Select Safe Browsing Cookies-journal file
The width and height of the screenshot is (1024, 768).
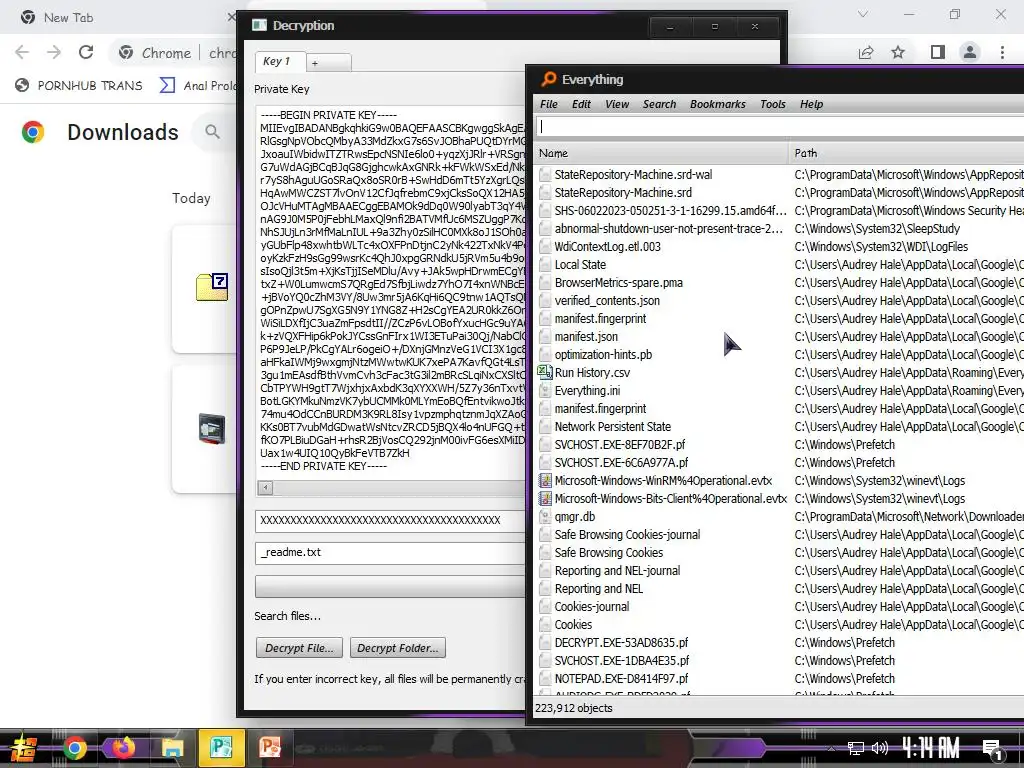click(627, 534)
